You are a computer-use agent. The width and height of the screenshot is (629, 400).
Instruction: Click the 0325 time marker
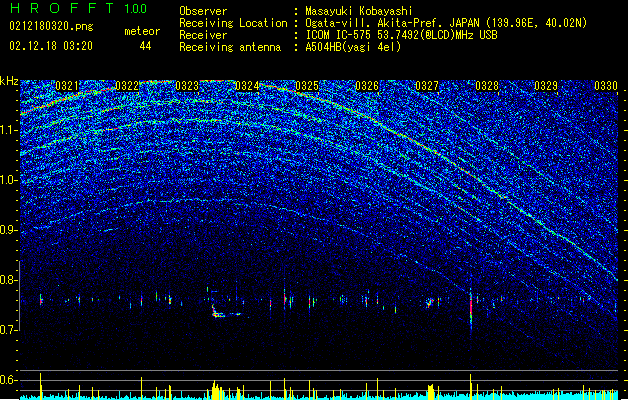[307, 86]
